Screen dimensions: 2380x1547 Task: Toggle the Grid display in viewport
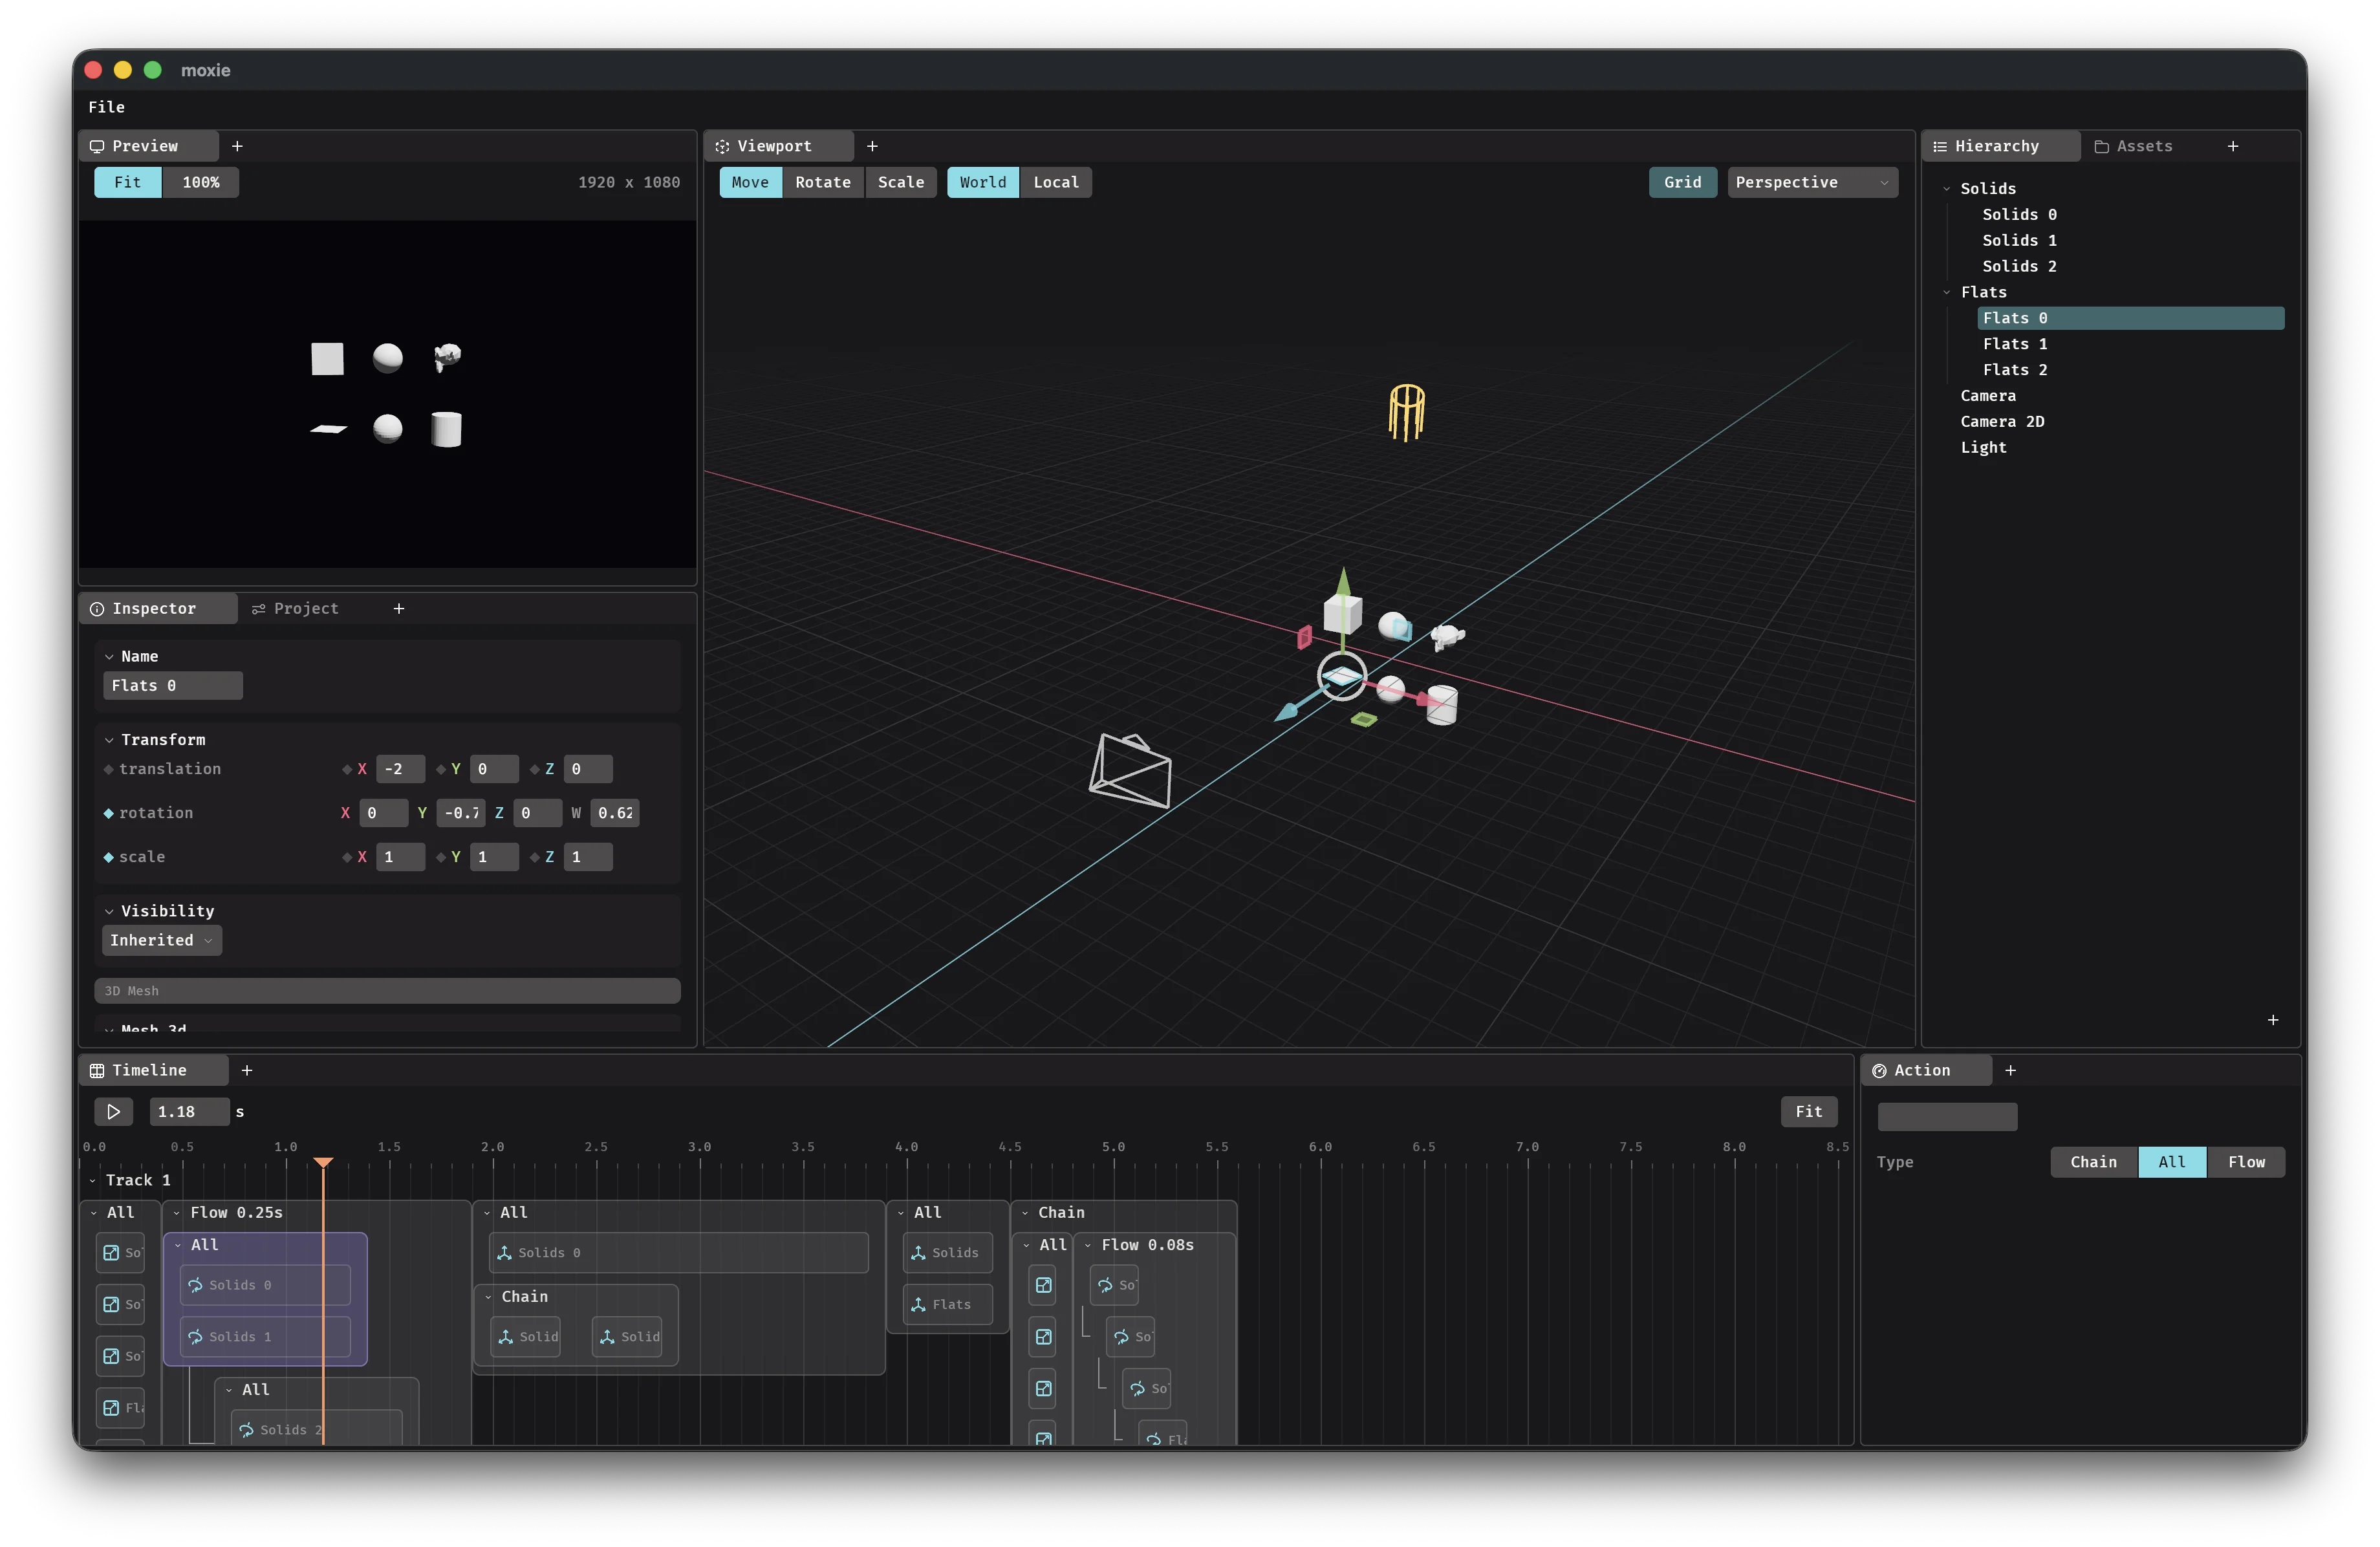click(1682, 182)
